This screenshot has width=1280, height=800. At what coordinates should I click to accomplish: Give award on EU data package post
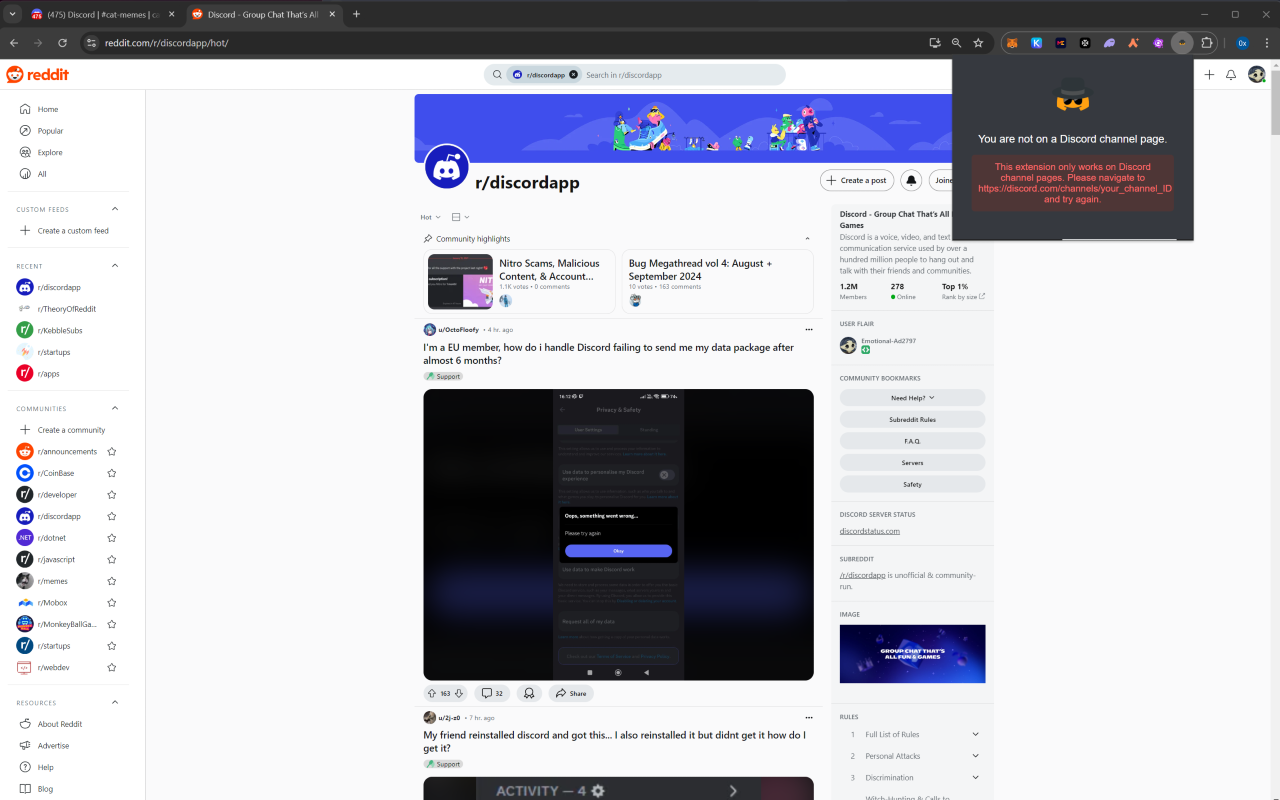529,693
